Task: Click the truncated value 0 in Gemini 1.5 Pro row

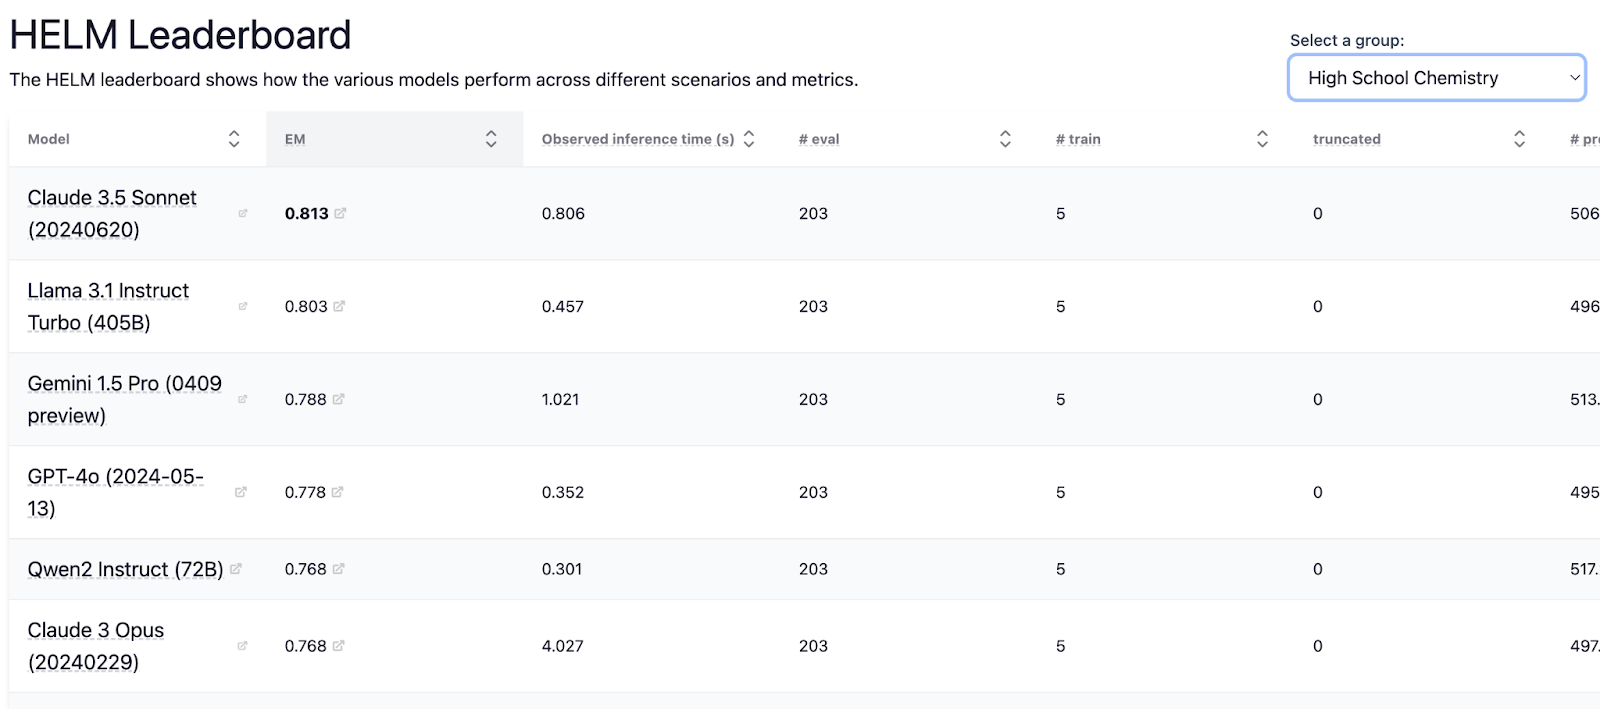Action: click(1317, 400)
